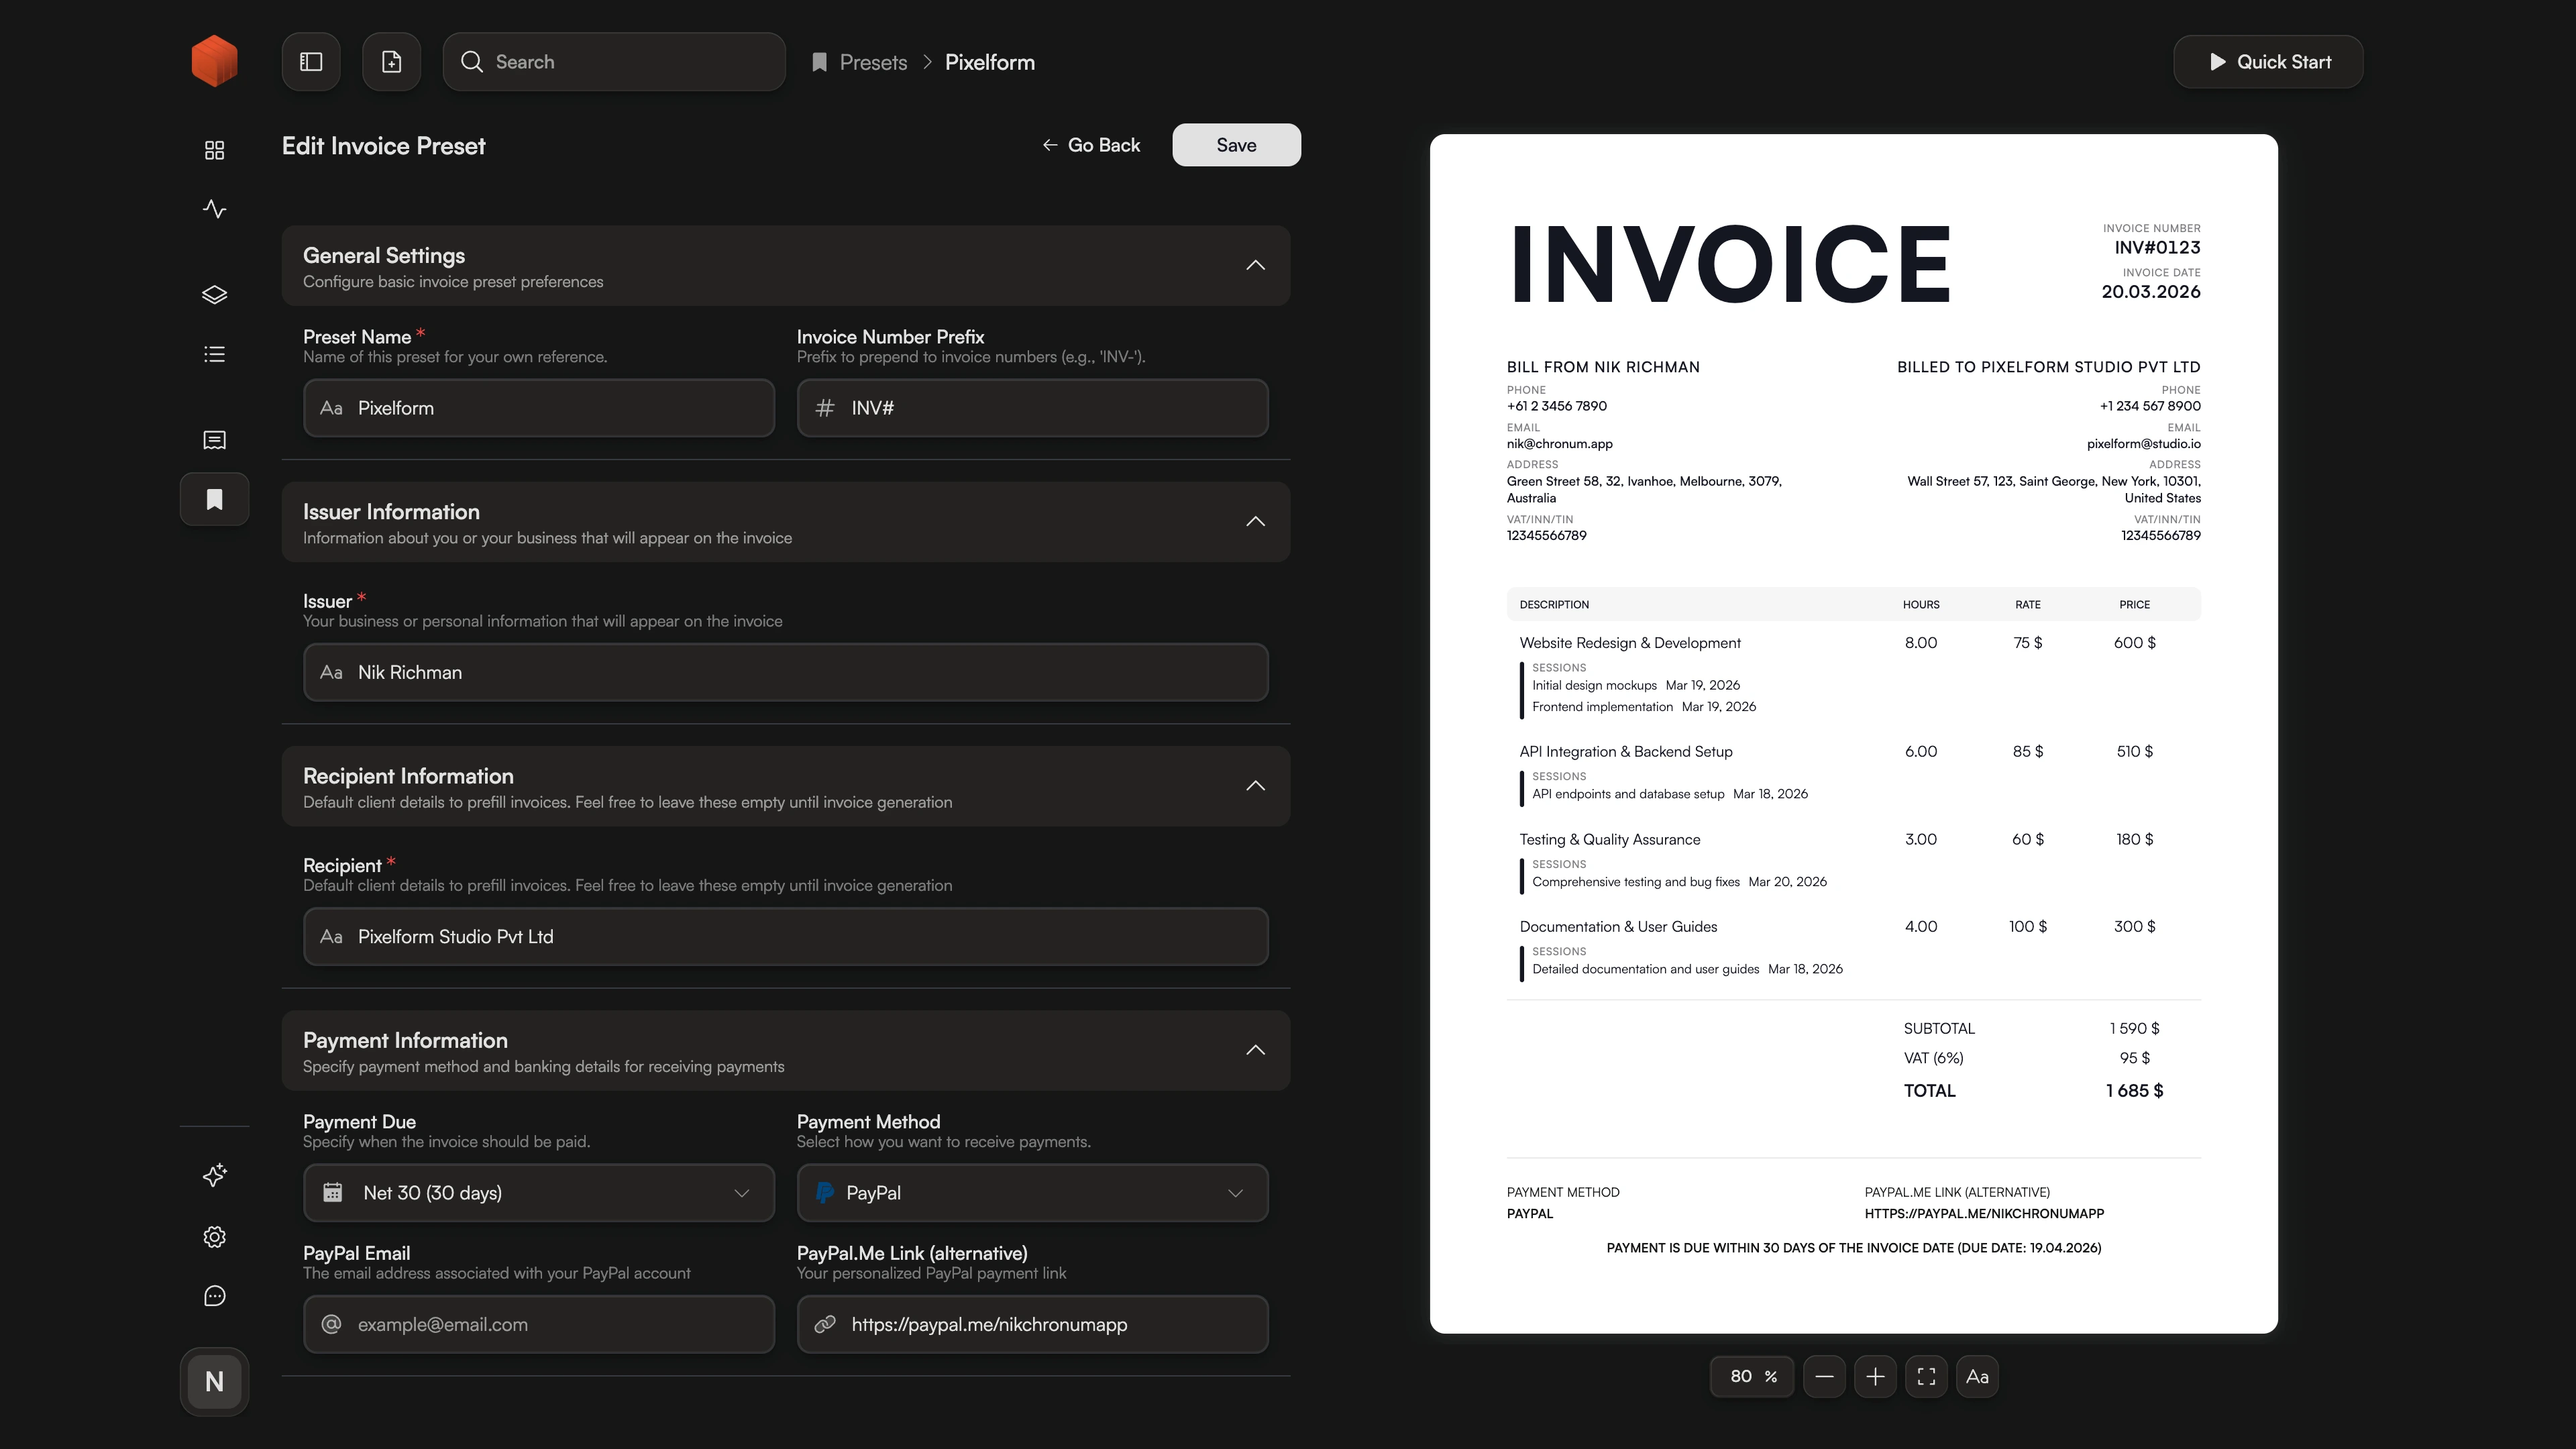Select the bookmark presets icon in sidebar

[214, 498]
